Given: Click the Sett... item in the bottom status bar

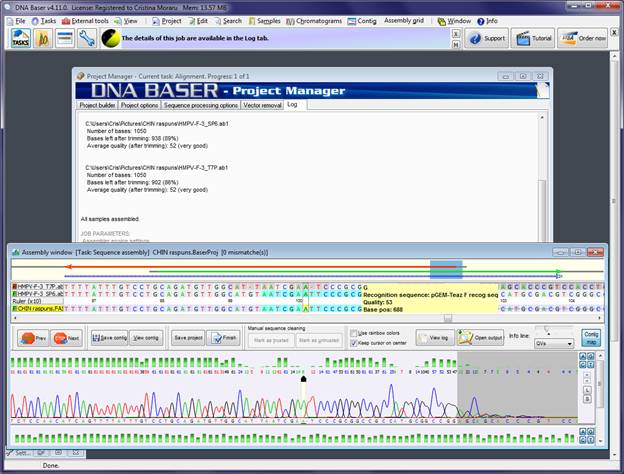Looking at the screenshot, I should [x=19, y=453].
